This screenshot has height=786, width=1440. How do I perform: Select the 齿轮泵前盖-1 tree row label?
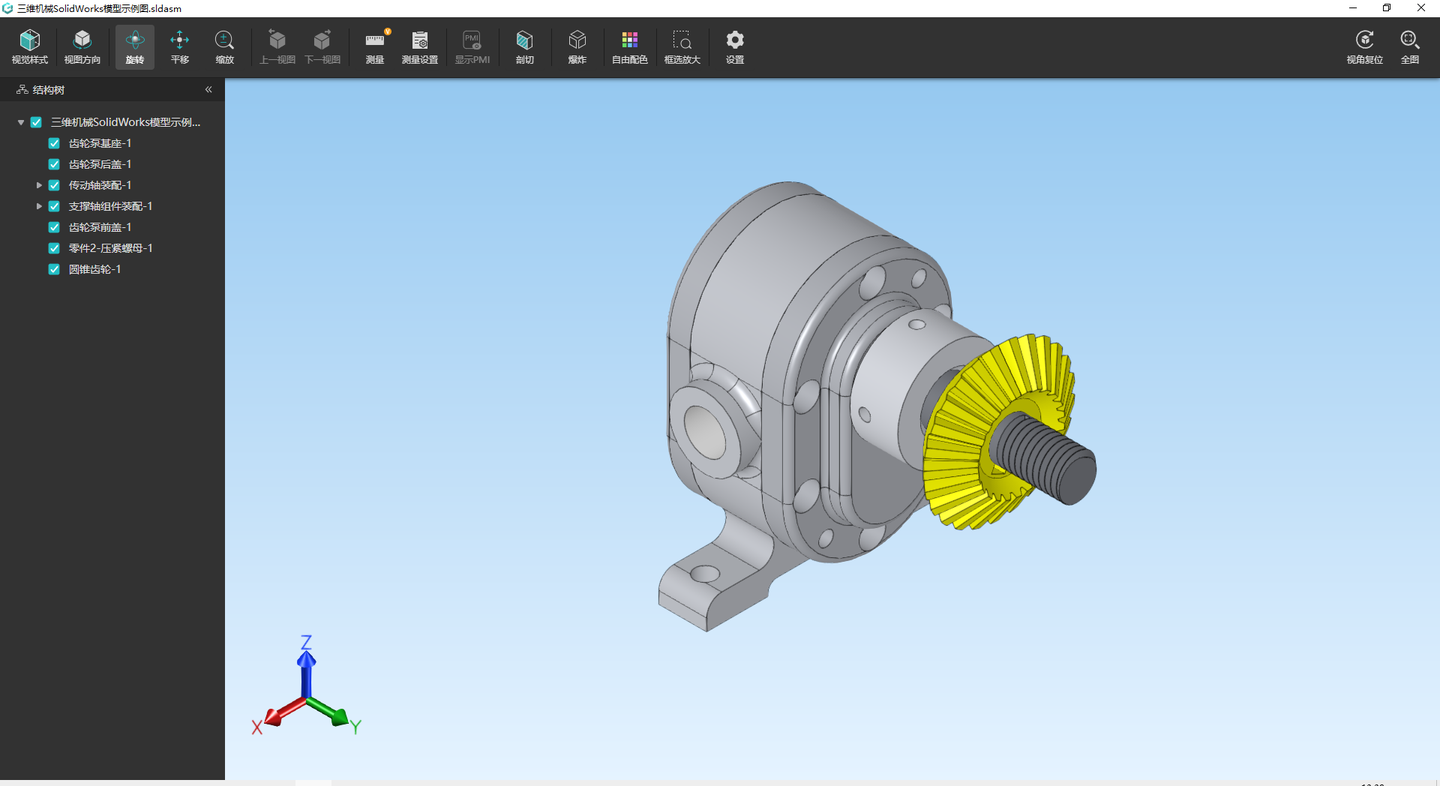100,228
